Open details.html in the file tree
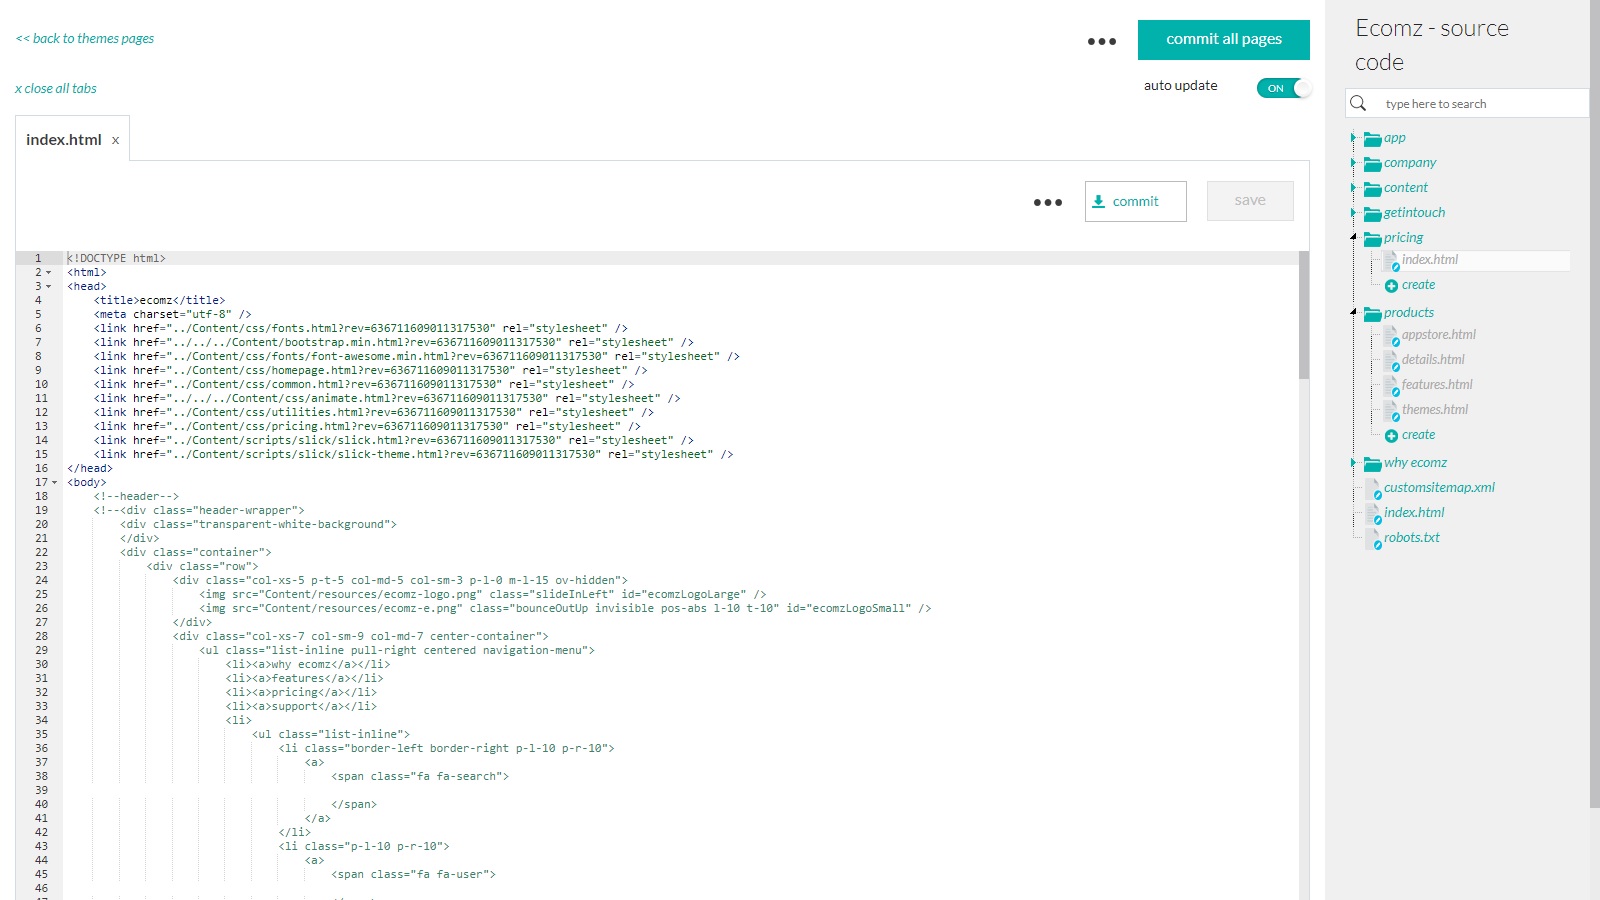The width and height of the screenshot is (1600, 900). [x=1433, y=360]
